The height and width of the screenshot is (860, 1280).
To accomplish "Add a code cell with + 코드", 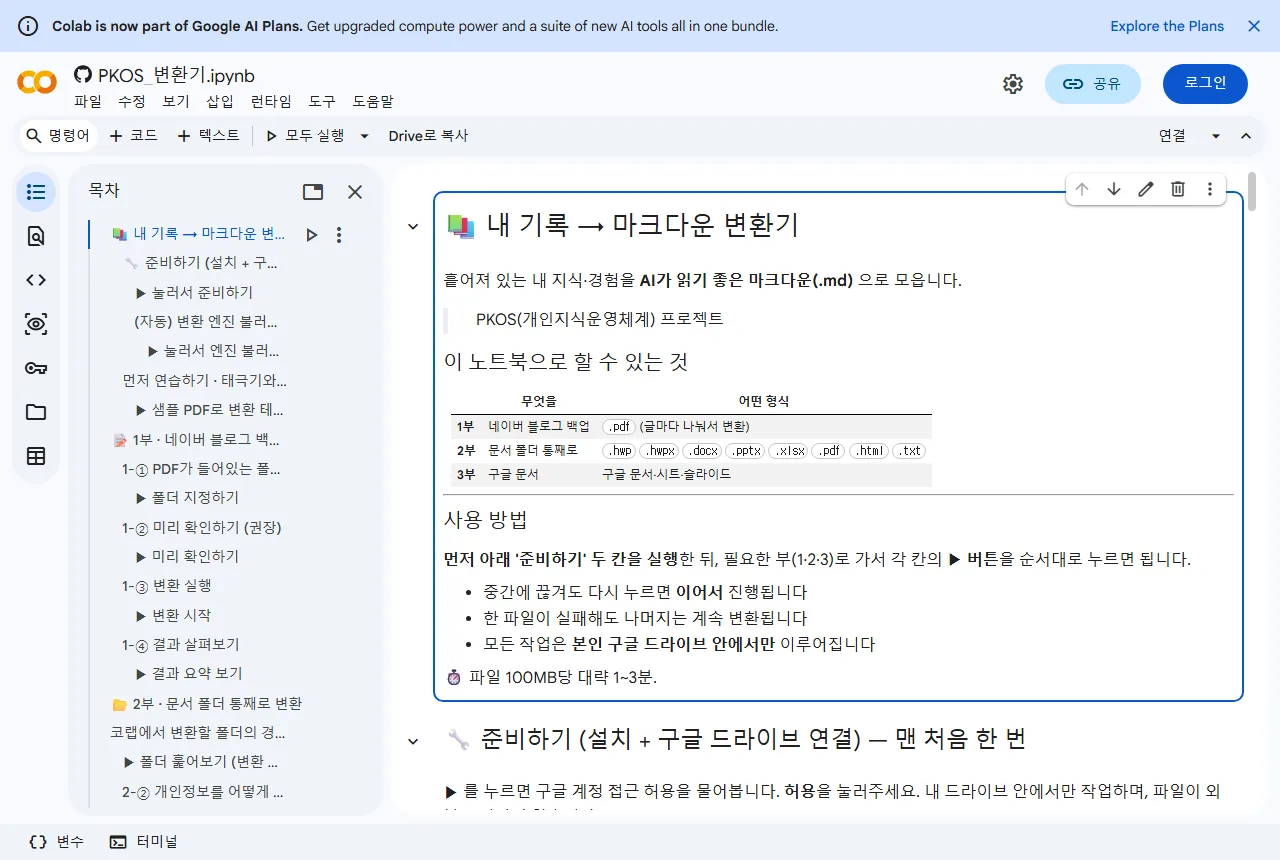I will click(x=133, y=136).
